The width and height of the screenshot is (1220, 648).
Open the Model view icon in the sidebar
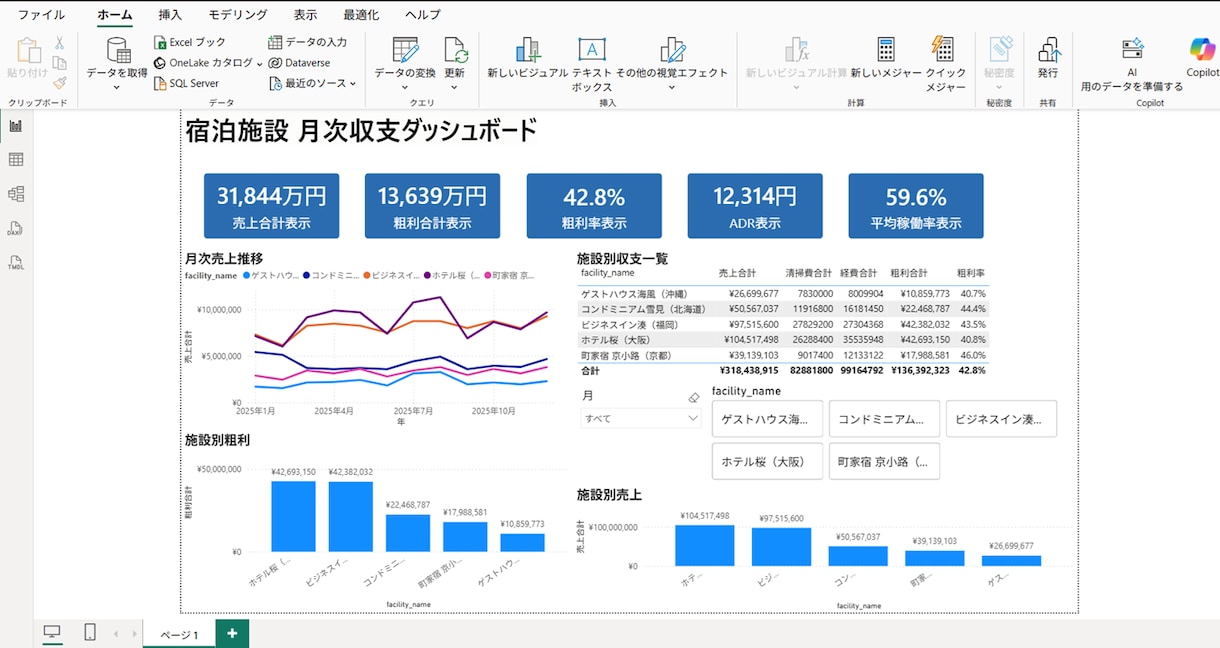click(16, 194)
